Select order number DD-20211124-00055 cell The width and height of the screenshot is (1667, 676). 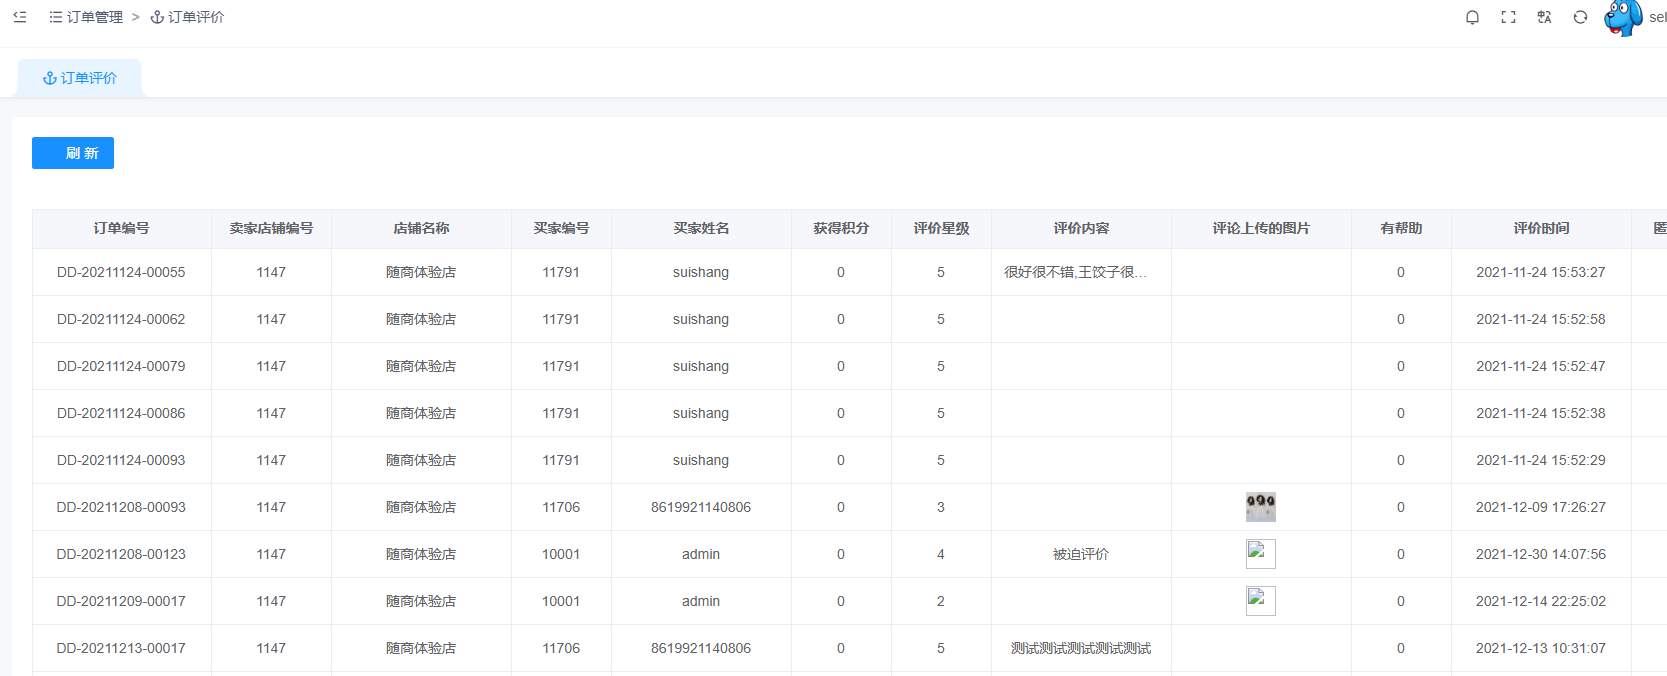pos(121,272)
